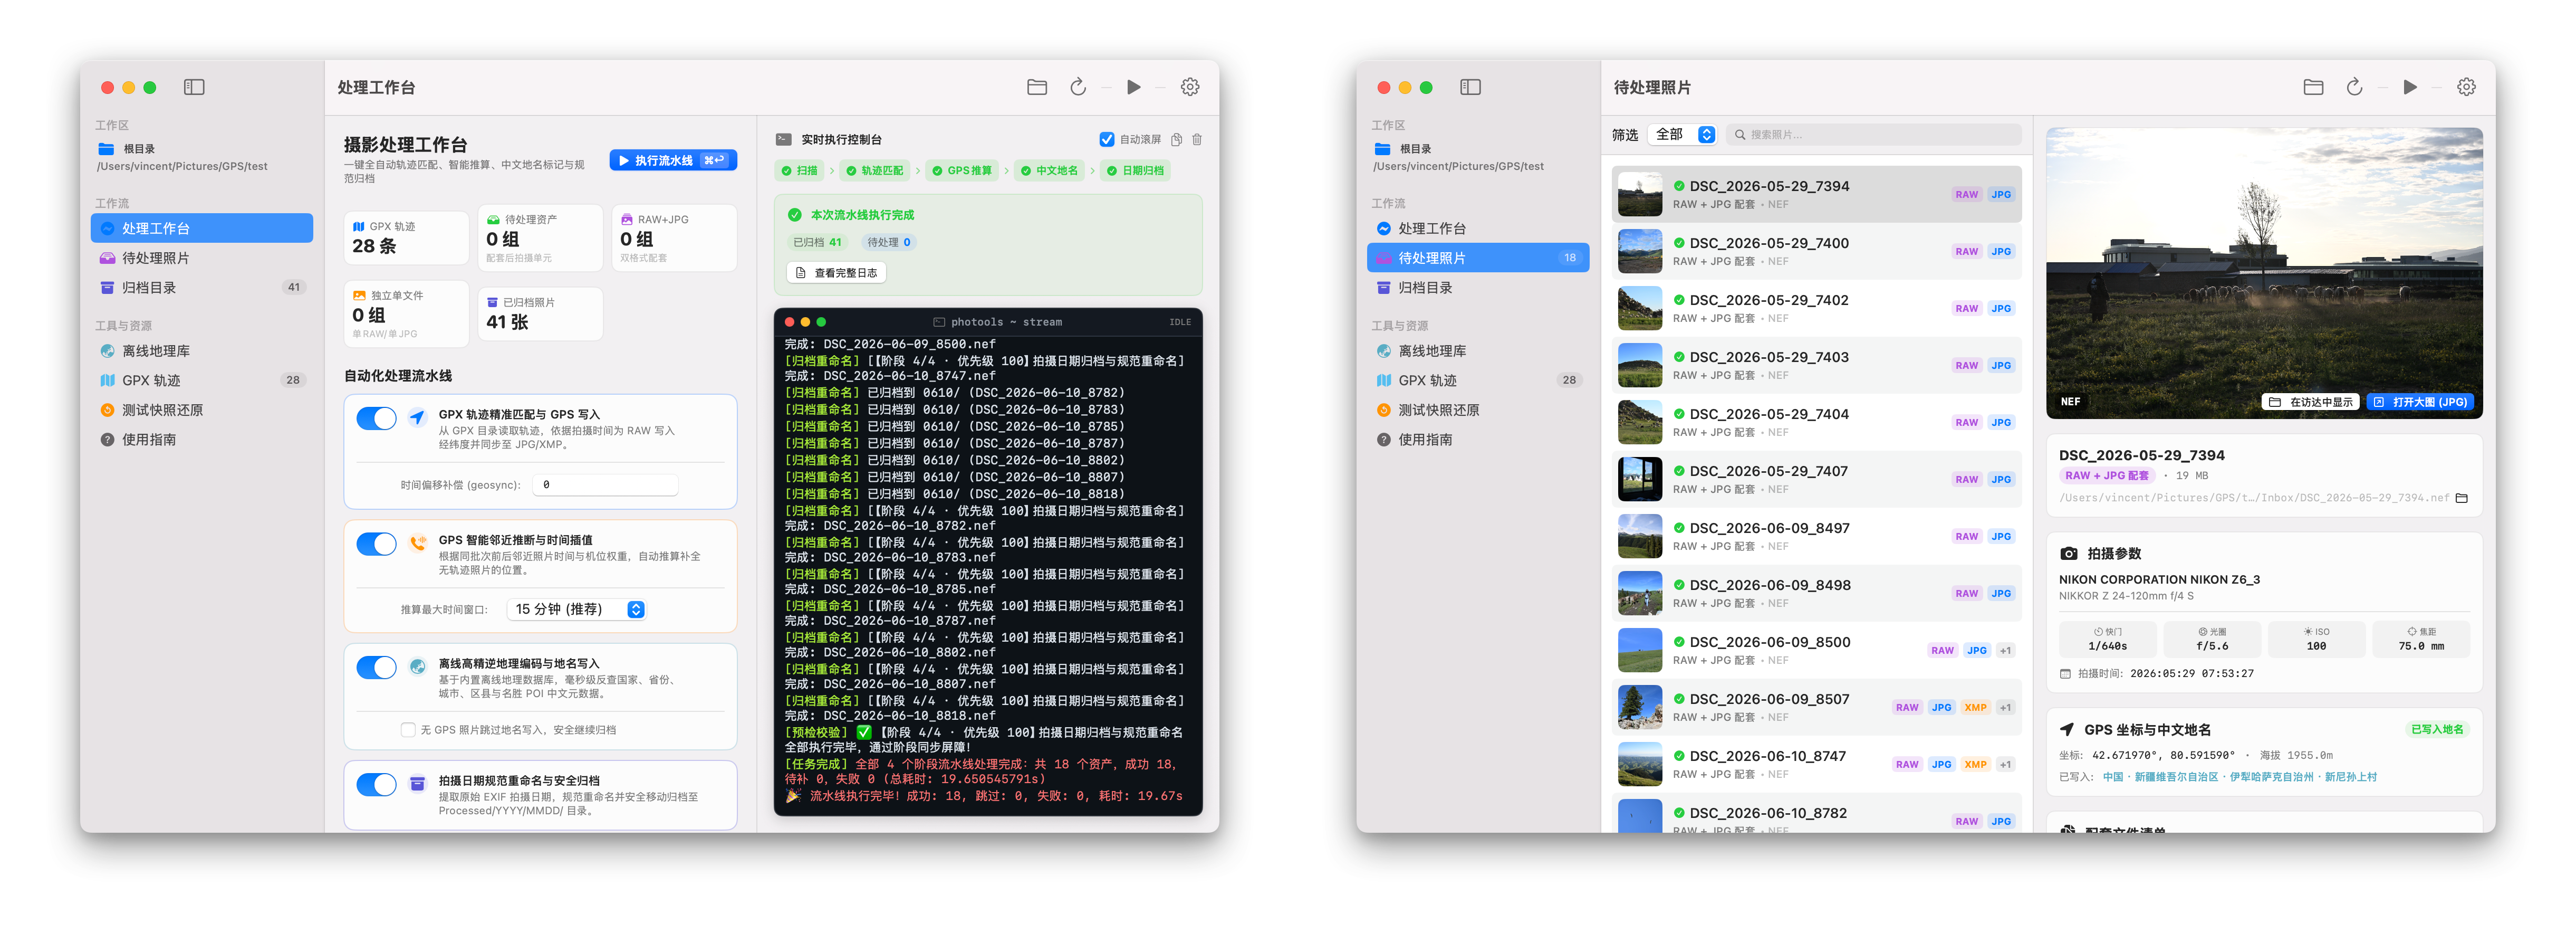Turn off the GPS 智能邻近推断与时间插值 switch
This screenshot has width=2576, height=933.
click(376, 544)
